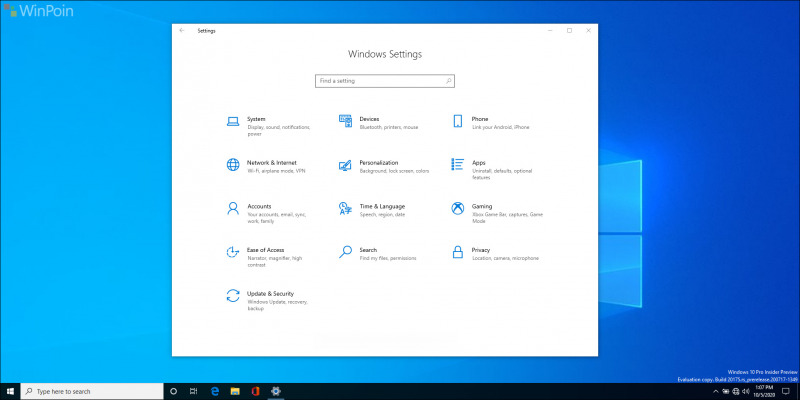
Task: Open the Gaming settings category
Action: (x=496, y=214)
